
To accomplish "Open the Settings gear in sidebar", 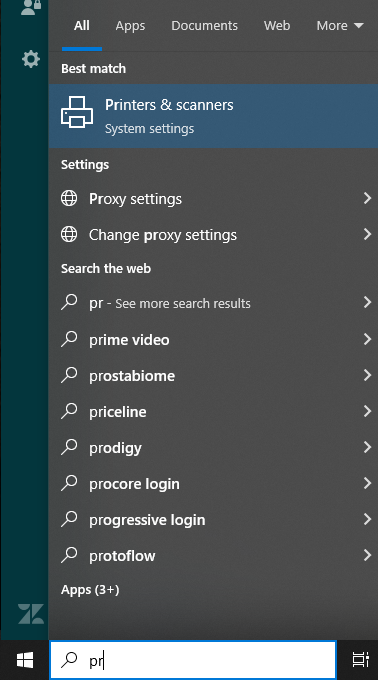I will click(x=30, y=59).
